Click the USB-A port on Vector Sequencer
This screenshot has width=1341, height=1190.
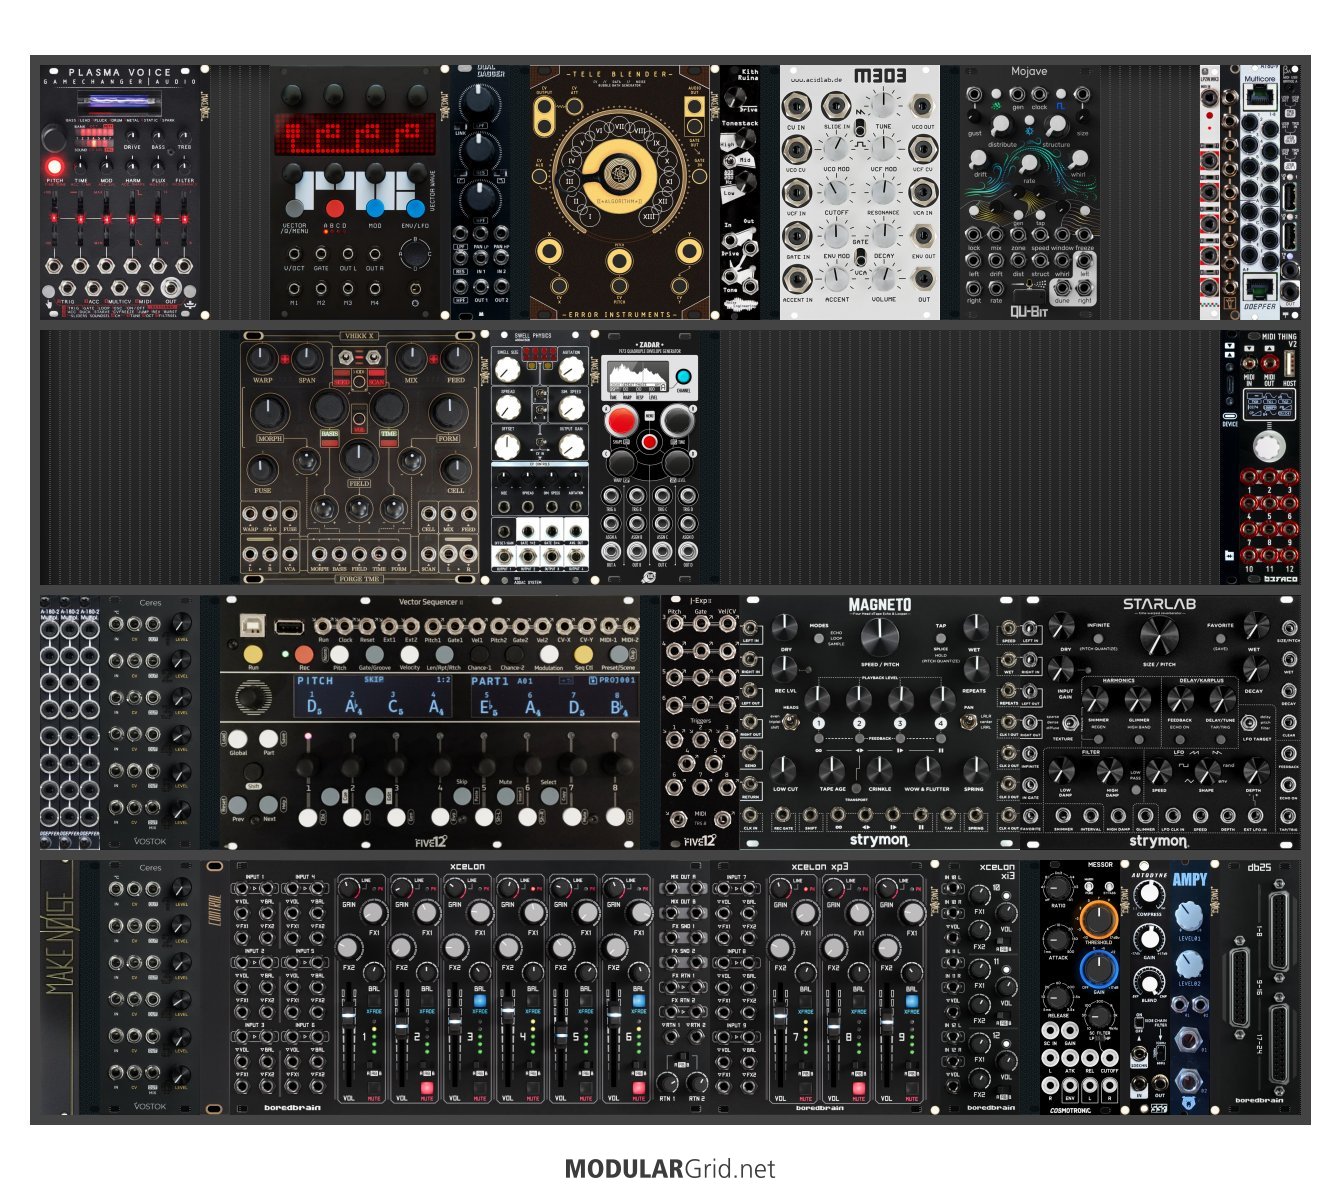[290, 627]
